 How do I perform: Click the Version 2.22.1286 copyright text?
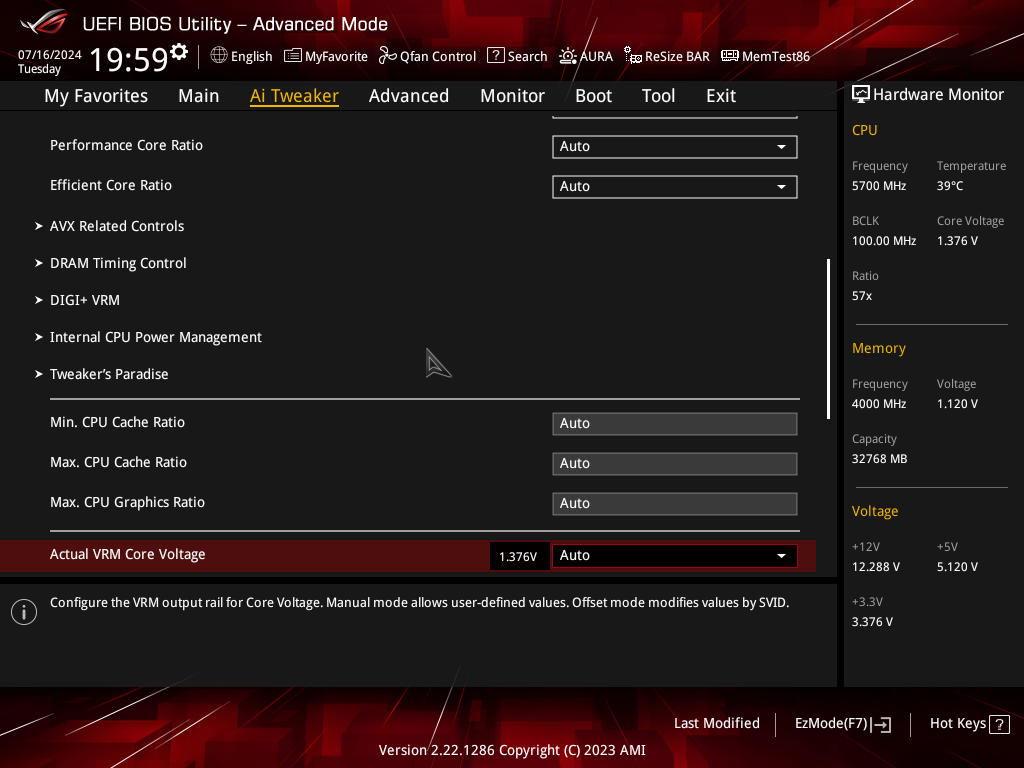click(512, 750)
